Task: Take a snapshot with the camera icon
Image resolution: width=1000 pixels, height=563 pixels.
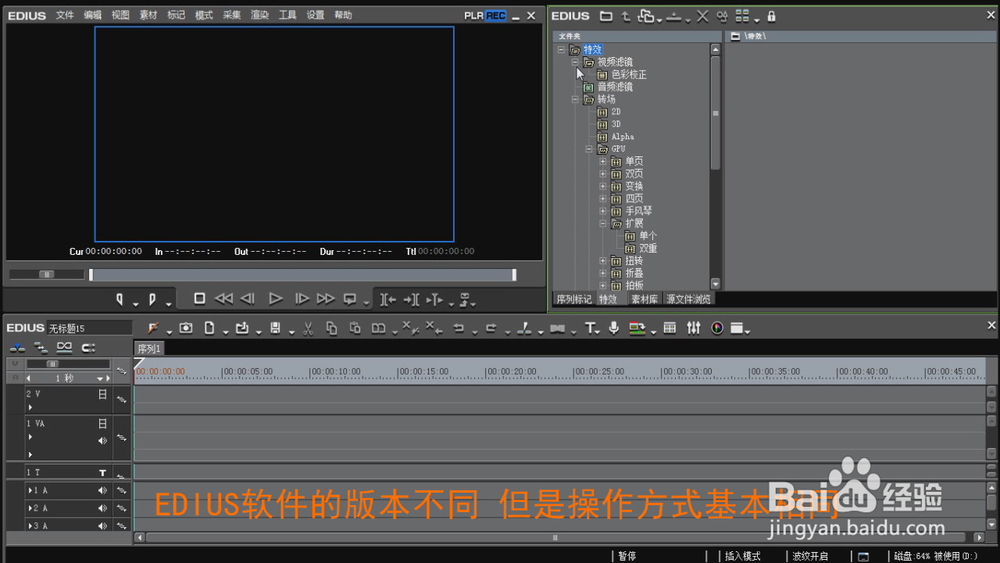Action: click(186, 328)
